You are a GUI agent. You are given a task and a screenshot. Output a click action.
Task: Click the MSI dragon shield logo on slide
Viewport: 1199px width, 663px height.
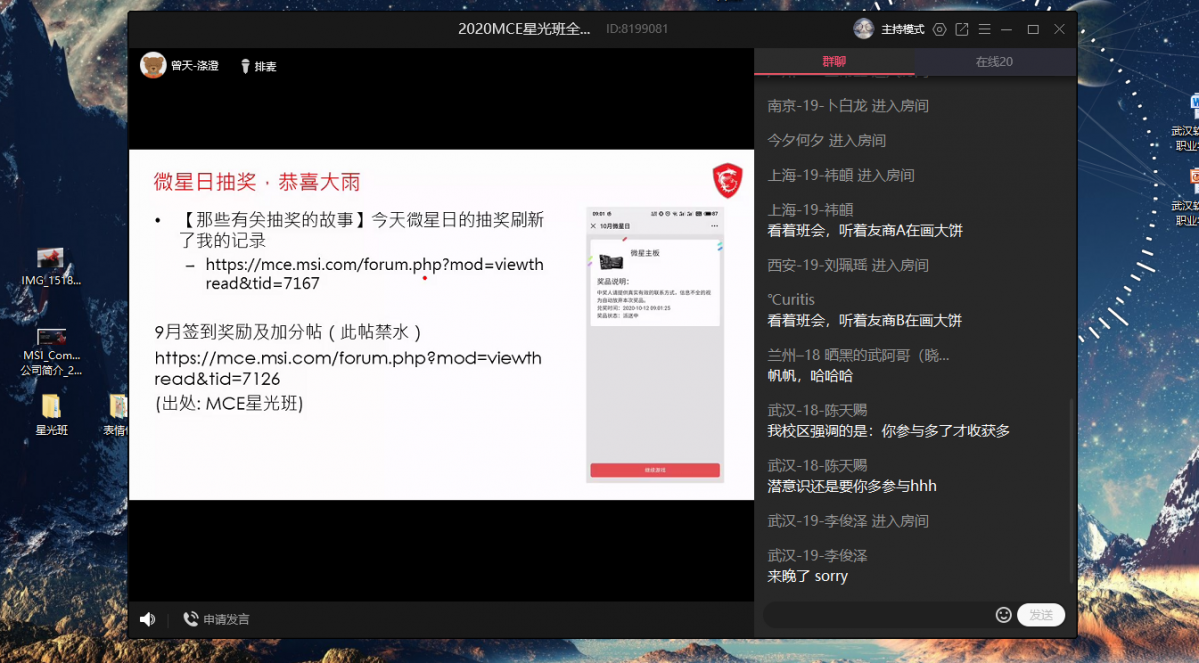(x=727, y=180)
